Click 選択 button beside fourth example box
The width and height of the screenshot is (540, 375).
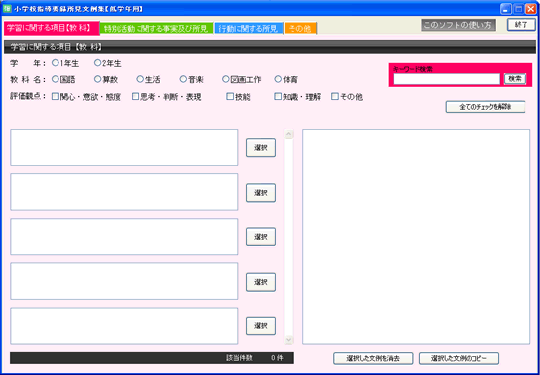pos(261,282)
